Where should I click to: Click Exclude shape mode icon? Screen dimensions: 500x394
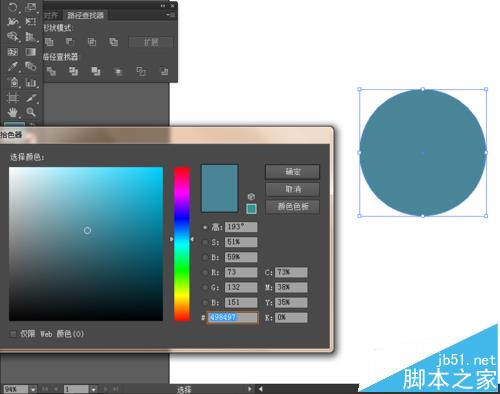pos(114,42)
